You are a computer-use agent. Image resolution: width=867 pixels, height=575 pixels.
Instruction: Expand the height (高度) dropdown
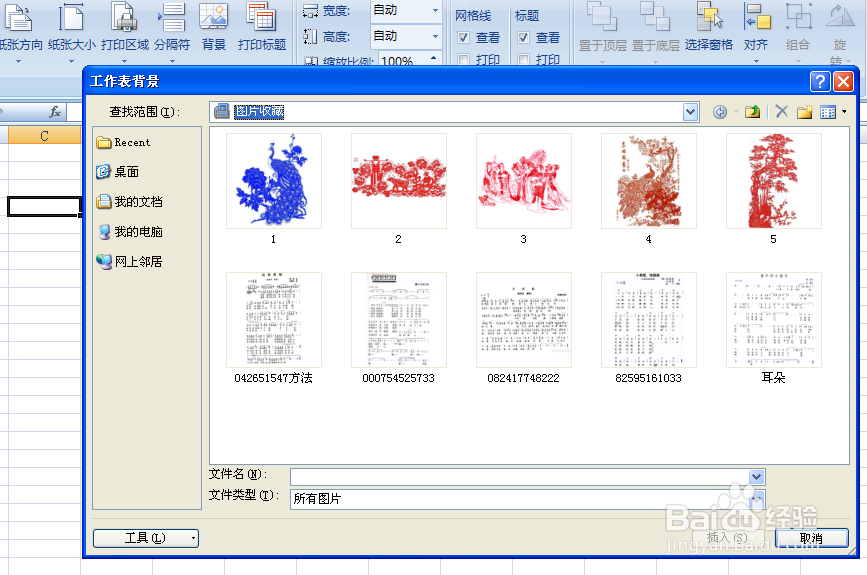435,36
